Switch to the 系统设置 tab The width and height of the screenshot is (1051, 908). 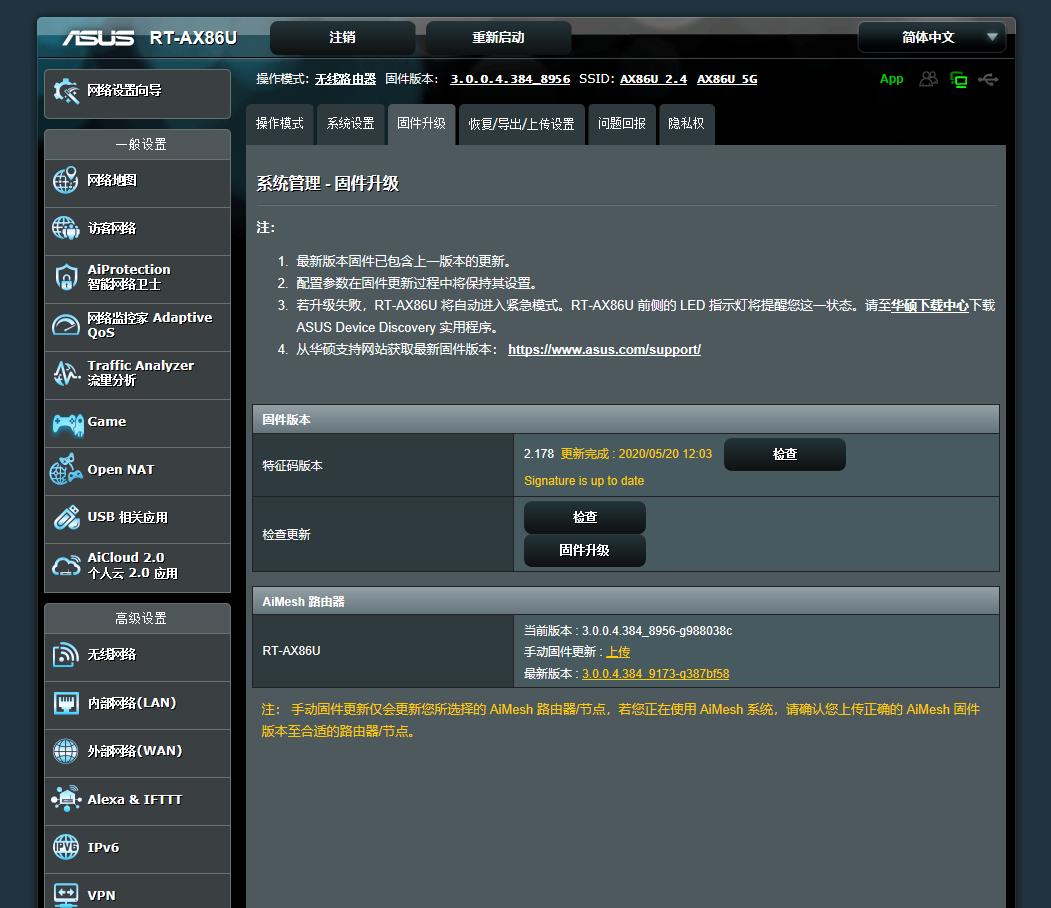tap(350, 124)
